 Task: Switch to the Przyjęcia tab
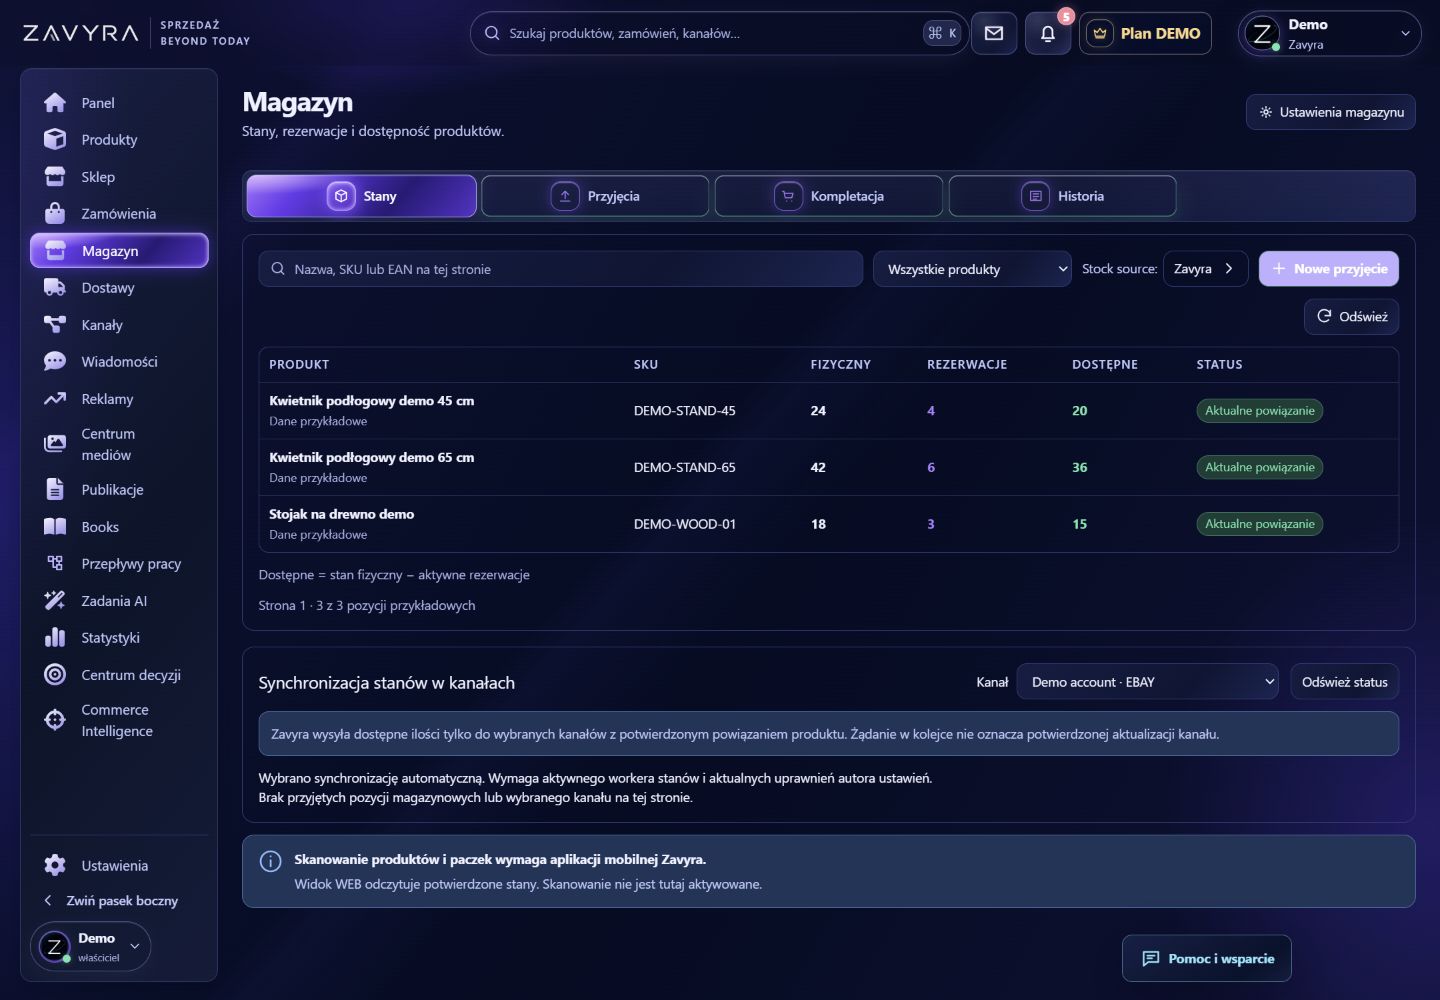coord(595,196)
